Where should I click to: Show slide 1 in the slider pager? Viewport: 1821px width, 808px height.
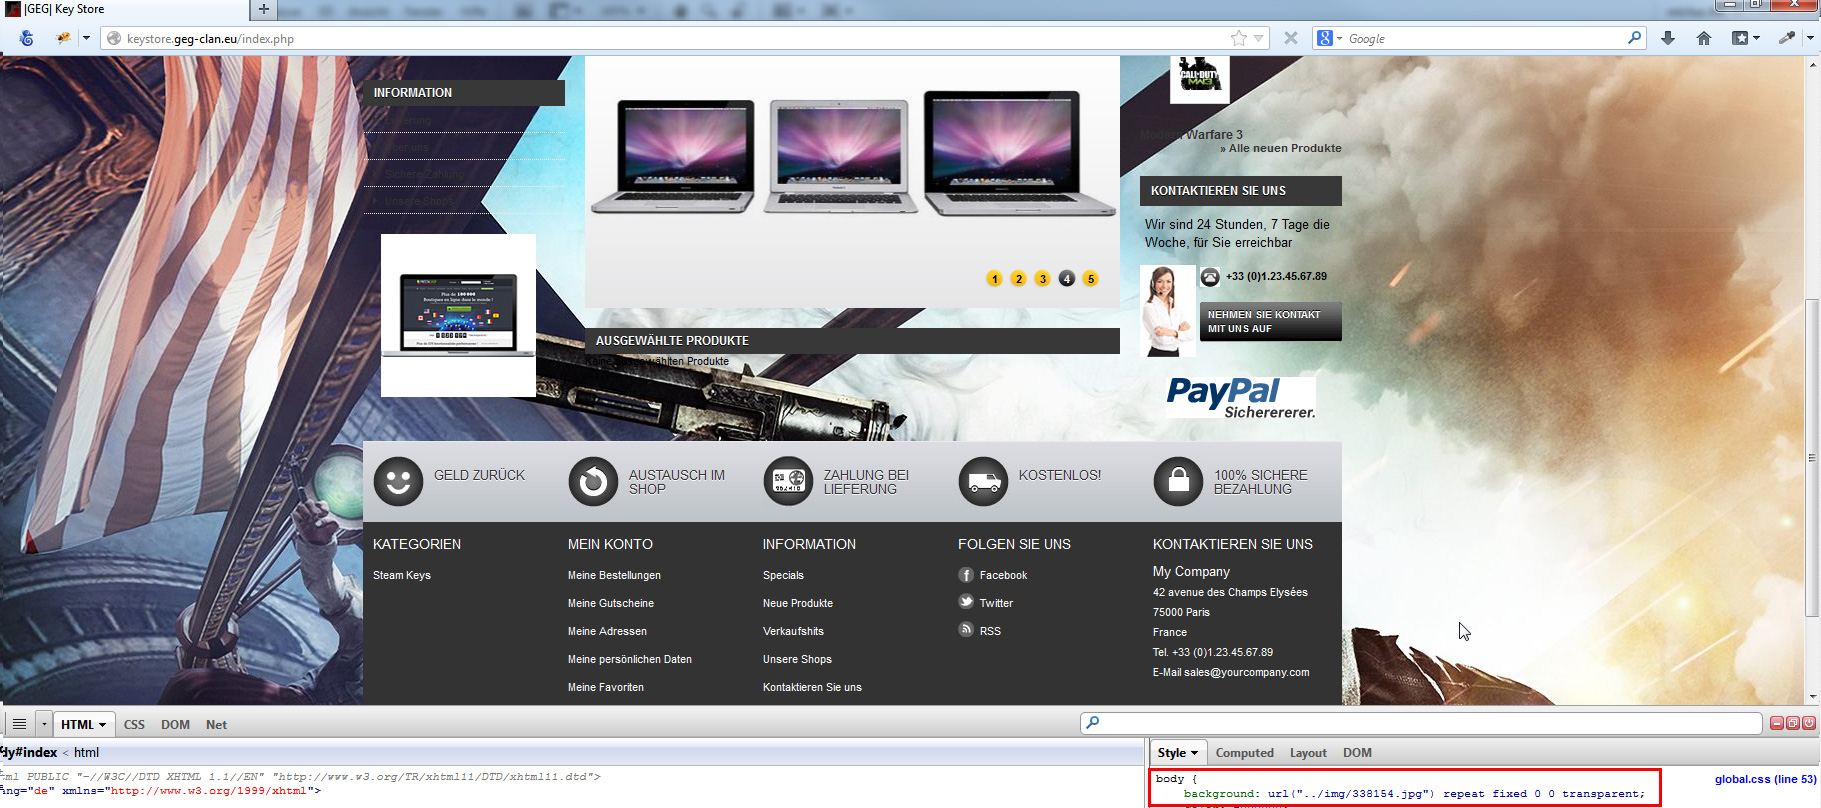994,279
